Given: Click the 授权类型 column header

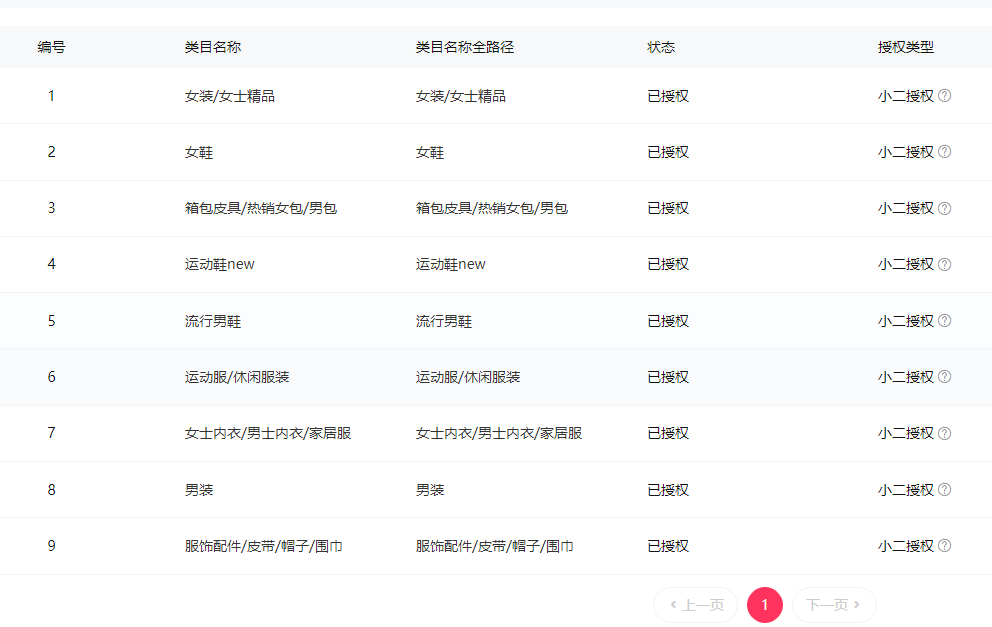Looking at the screenshot, I should point(906,47).
